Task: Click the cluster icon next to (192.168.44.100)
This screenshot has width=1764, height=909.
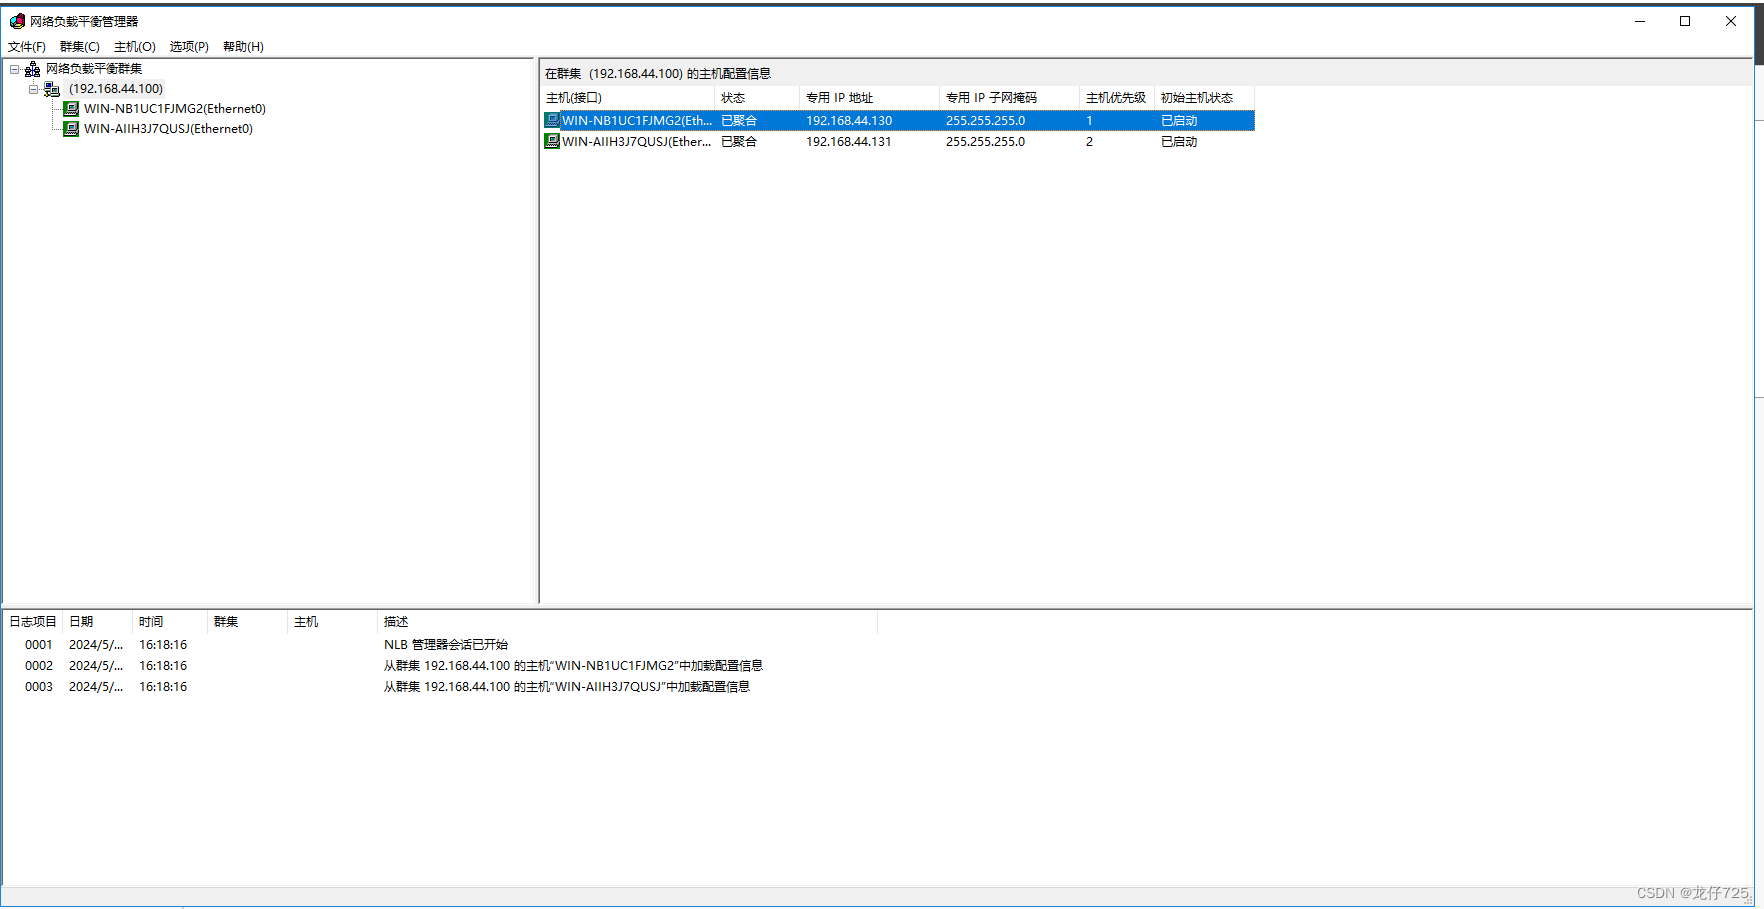Action: [51, 89]
